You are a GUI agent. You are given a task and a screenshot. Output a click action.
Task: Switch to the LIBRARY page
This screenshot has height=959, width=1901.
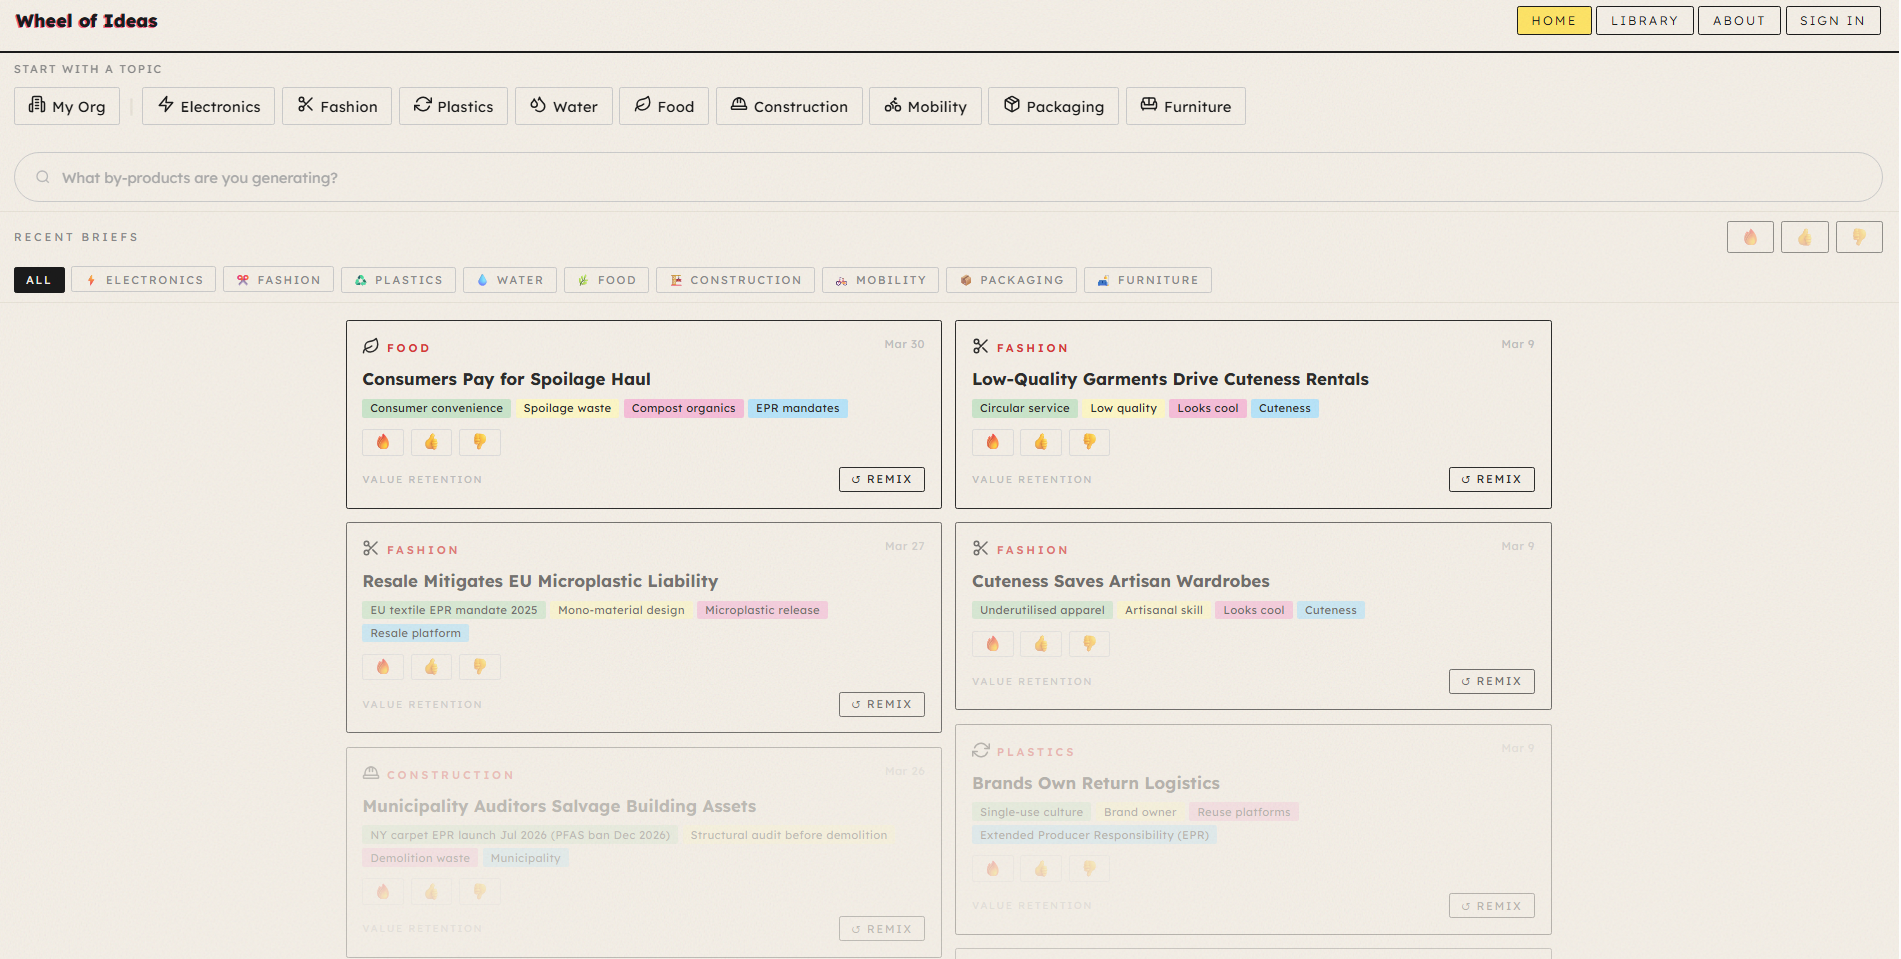tap(1644, 20)
